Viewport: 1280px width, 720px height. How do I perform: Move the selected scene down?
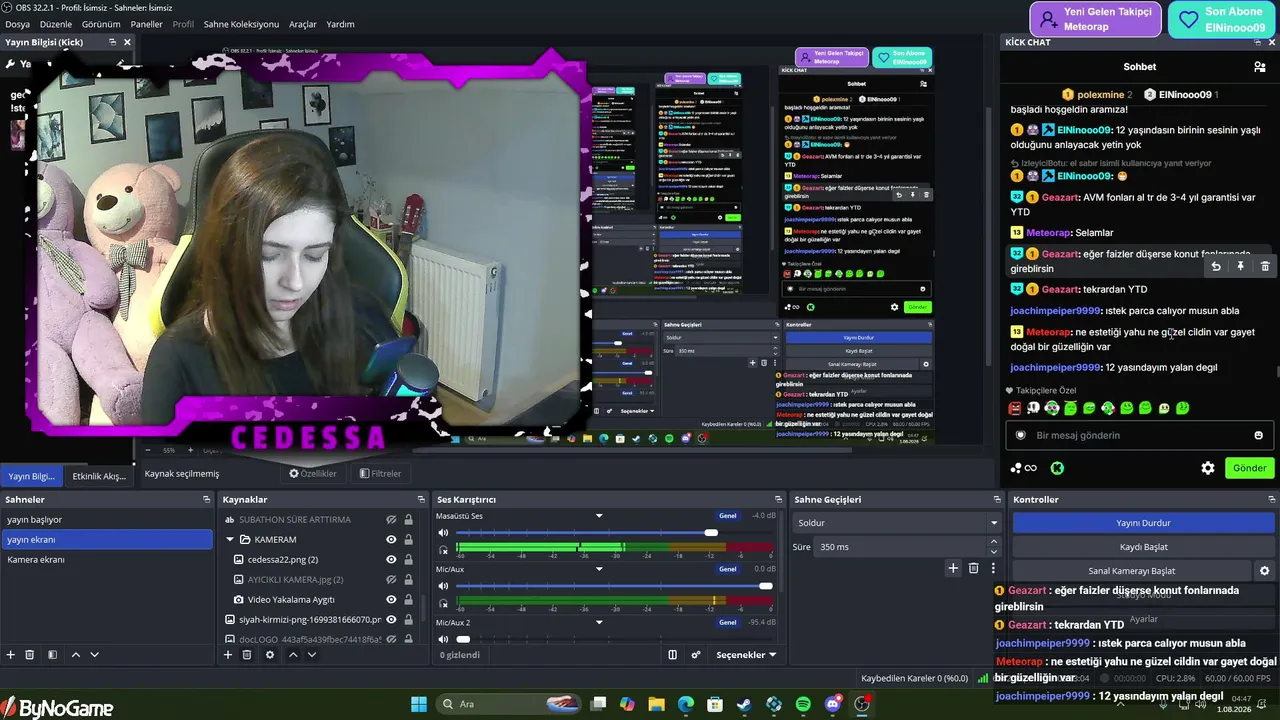coord(95,655)
